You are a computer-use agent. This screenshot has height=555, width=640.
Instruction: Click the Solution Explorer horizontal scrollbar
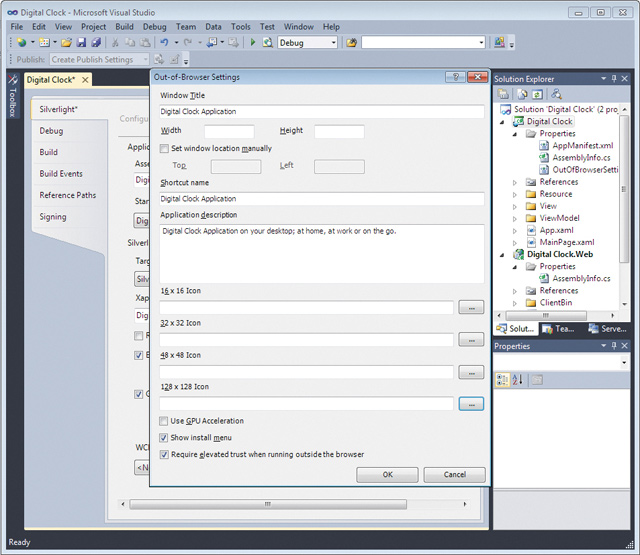point(546,315)
